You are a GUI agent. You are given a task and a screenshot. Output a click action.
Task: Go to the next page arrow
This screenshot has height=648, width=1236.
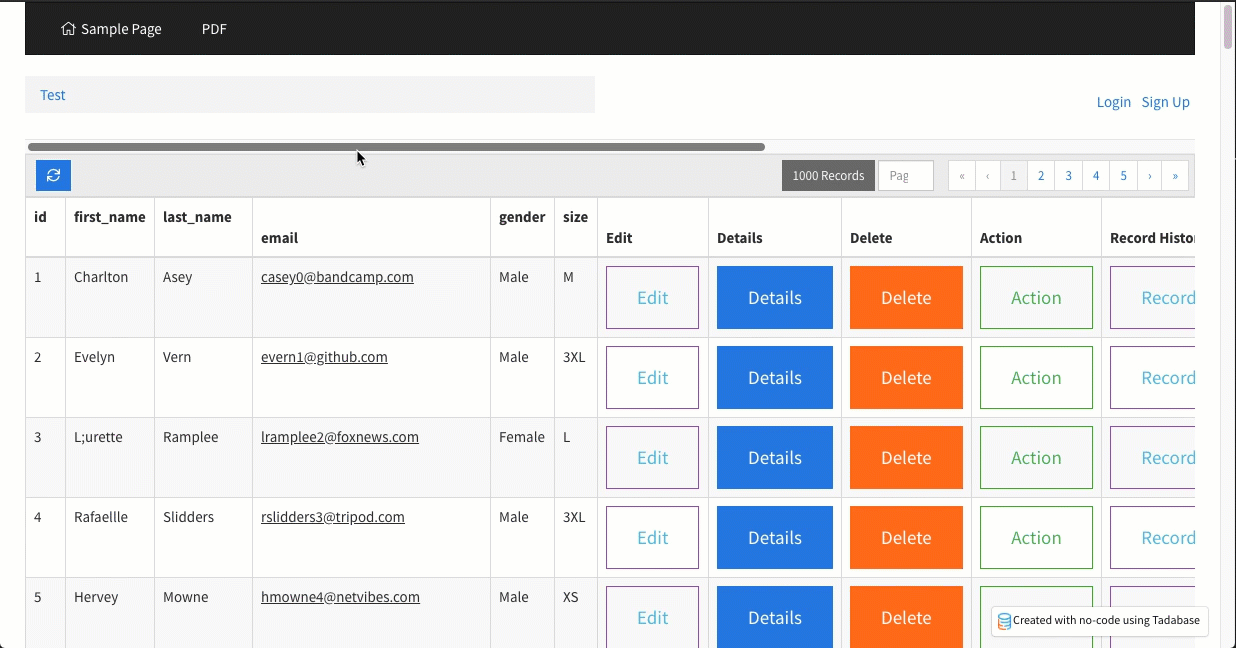[x=1150, y=176]
